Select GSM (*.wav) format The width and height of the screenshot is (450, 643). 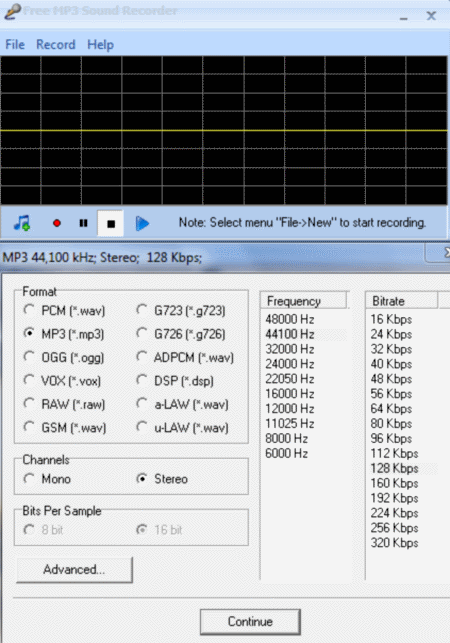coord(64,427)
